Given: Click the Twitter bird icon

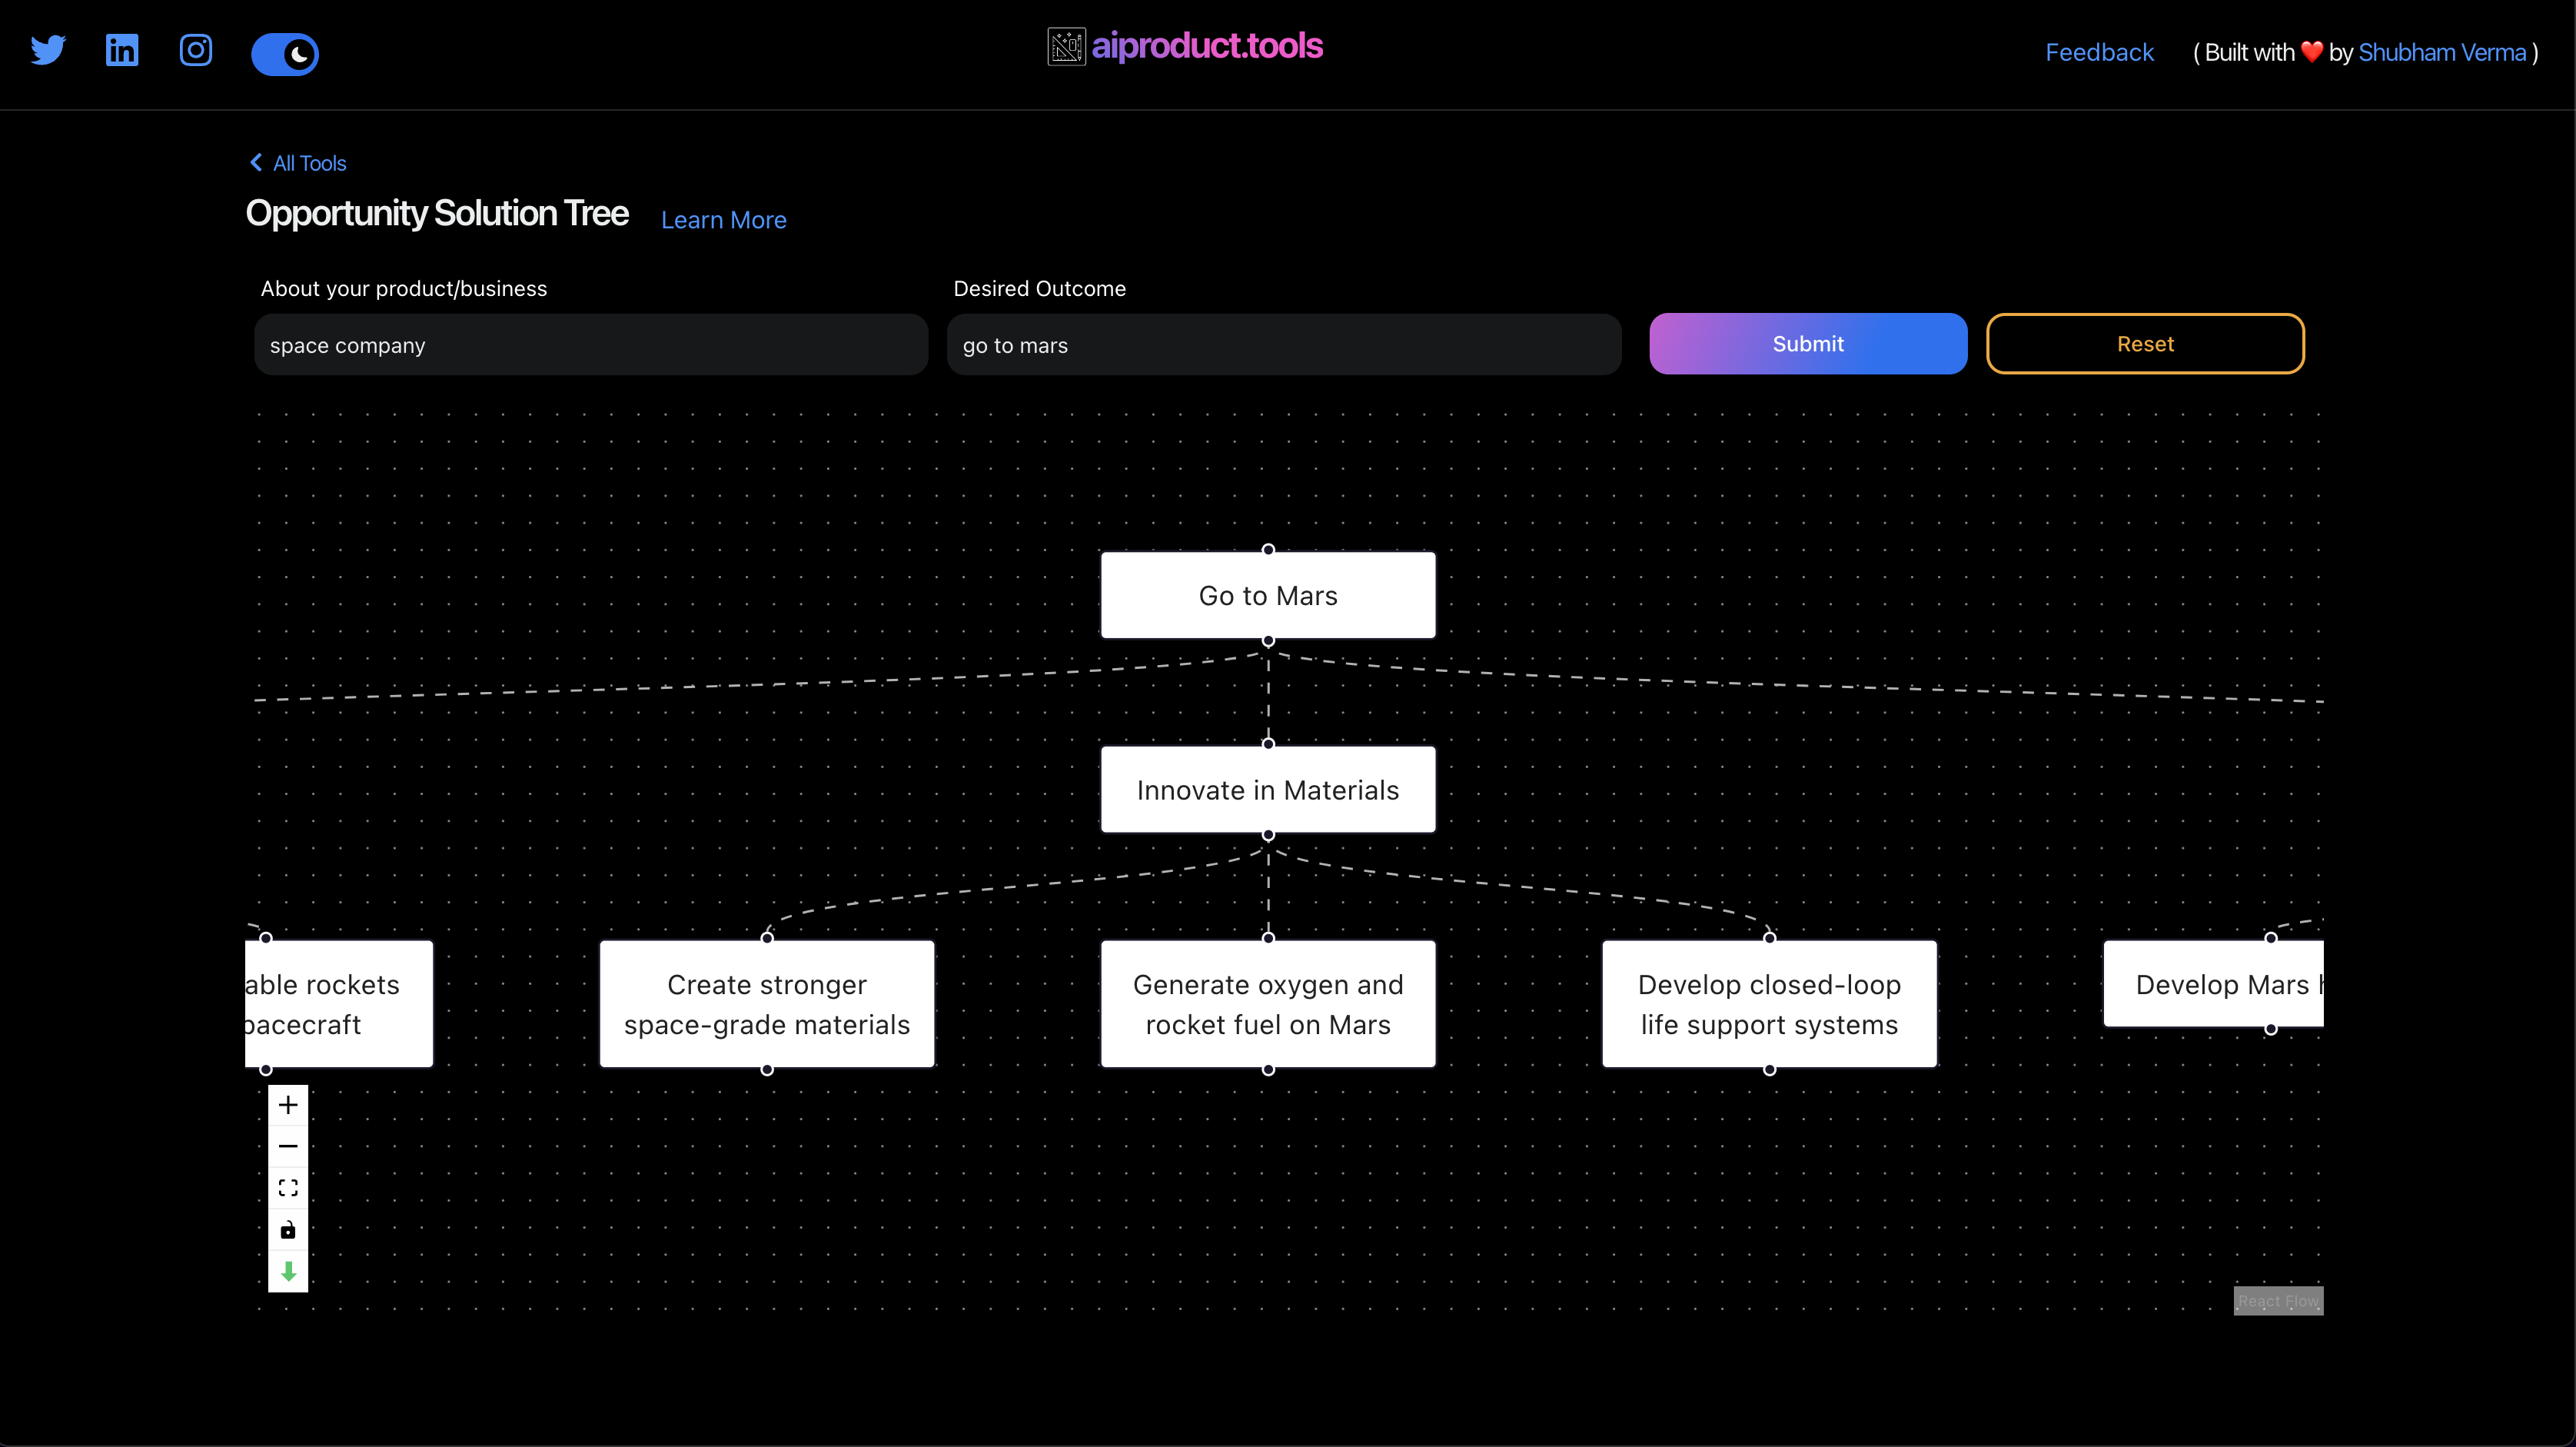Looking at the screenshot, I should point(47,51).
